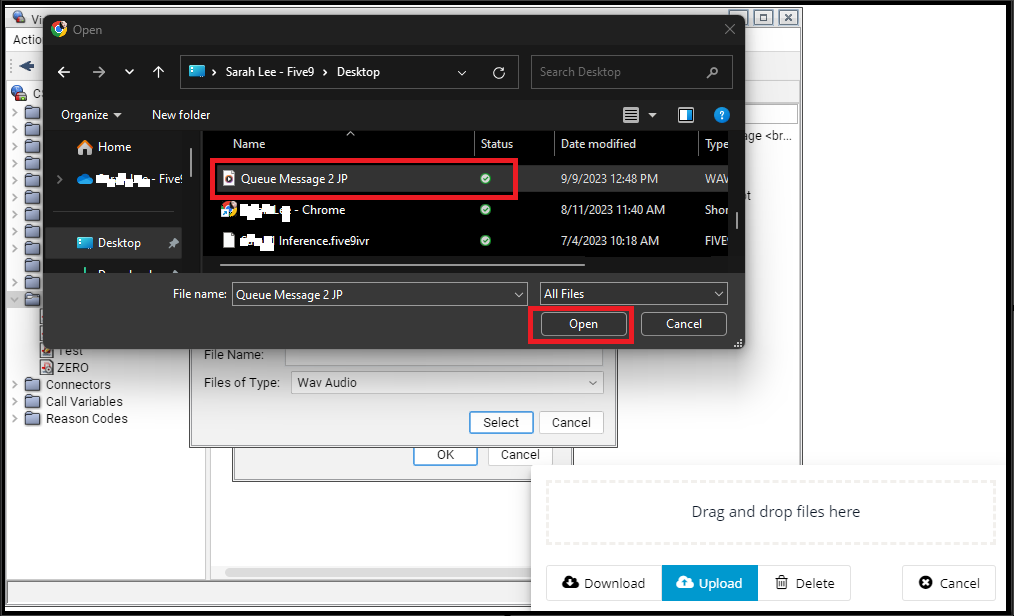Image resolution: width=1014 pixels, height=616 pixels.
Task: Unpin Desktop via its pin icon
Action: pyautogui.click(x=173, y=243)
